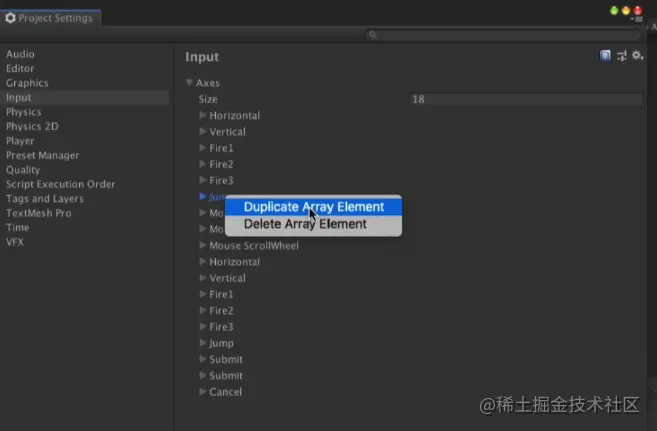Collapse the Axes foldout arrow

(189, 83)
